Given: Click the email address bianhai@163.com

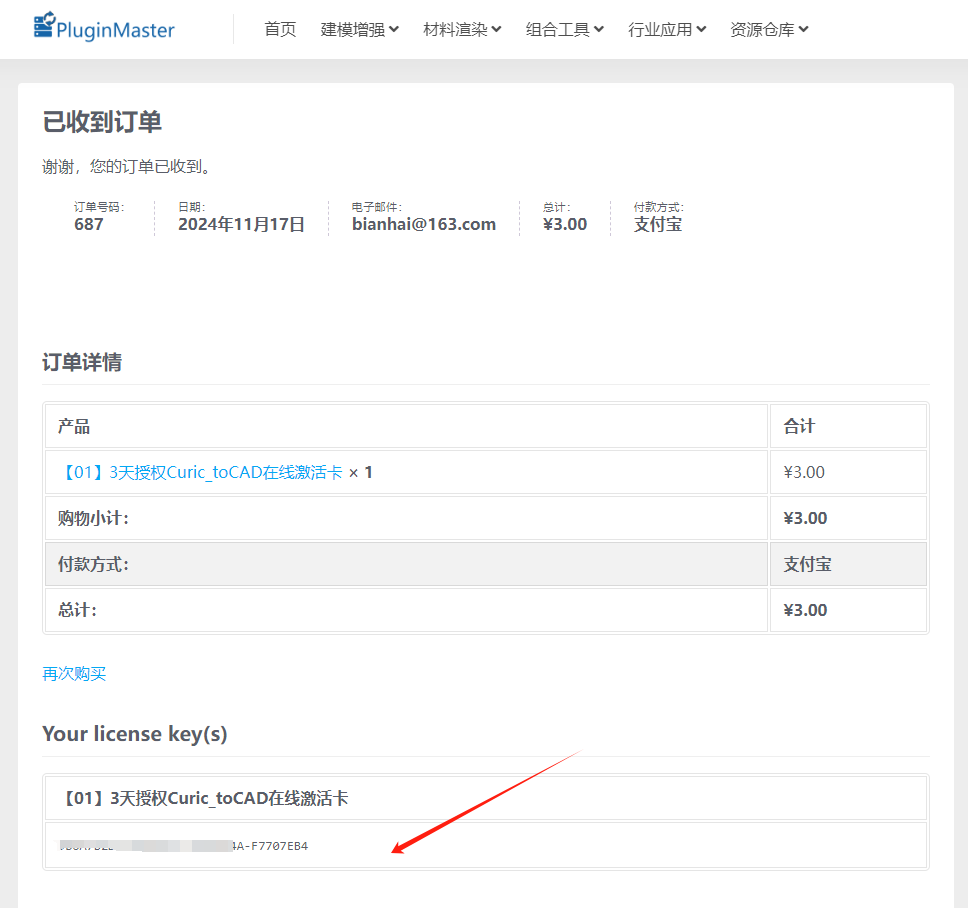Looking at the screenshot, I should (x=424, y=224).
